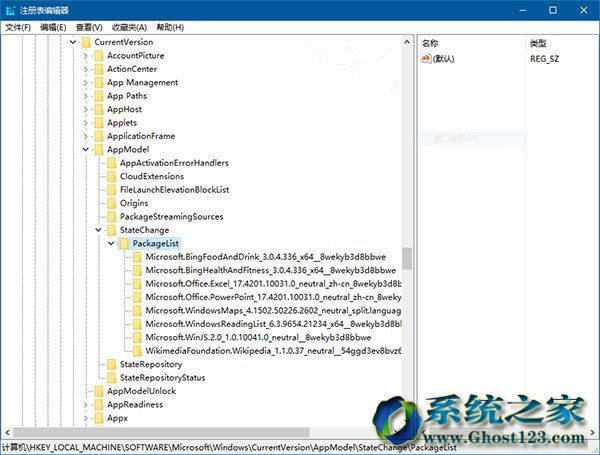
Task: Open the 编辑(E) menu
Action: tap(53, 28)
